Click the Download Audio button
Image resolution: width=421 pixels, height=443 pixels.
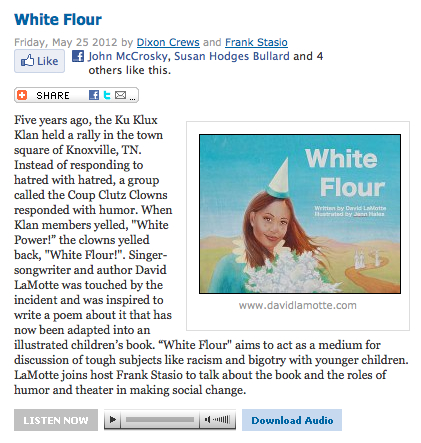(x=292, y=420)
